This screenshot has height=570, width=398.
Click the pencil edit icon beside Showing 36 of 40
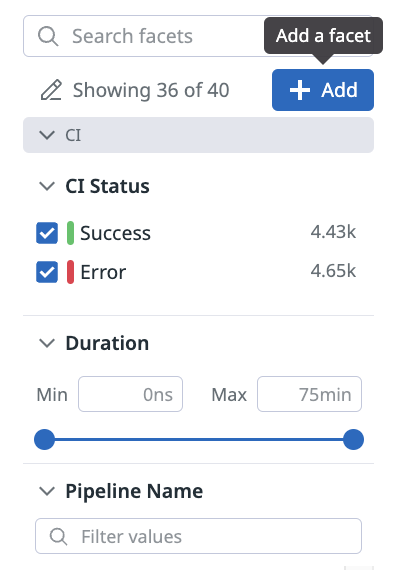[x=51, y=90]
